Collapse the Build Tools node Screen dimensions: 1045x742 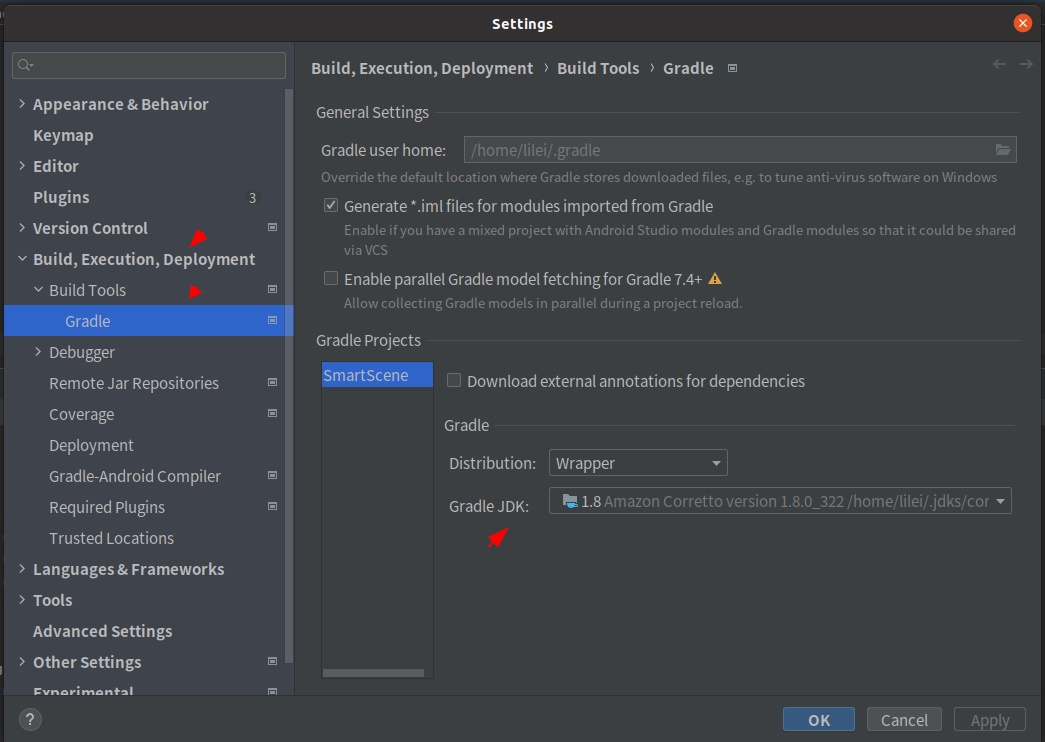pos(38,289)
